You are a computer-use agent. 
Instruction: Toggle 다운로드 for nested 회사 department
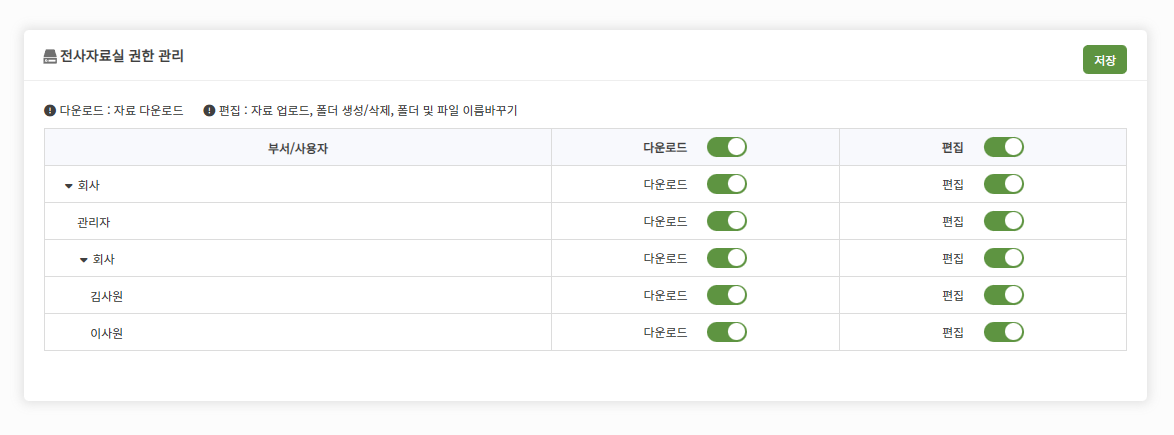coord(726,258)
